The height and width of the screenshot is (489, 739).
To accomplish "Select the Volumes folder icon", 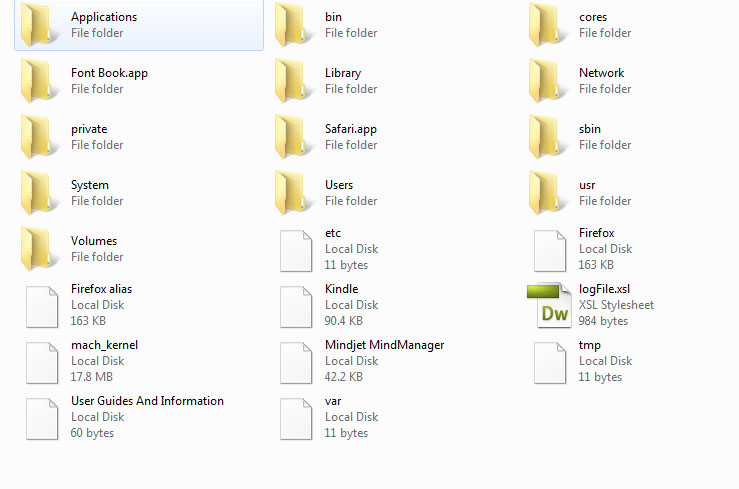I will pos(41,249).
